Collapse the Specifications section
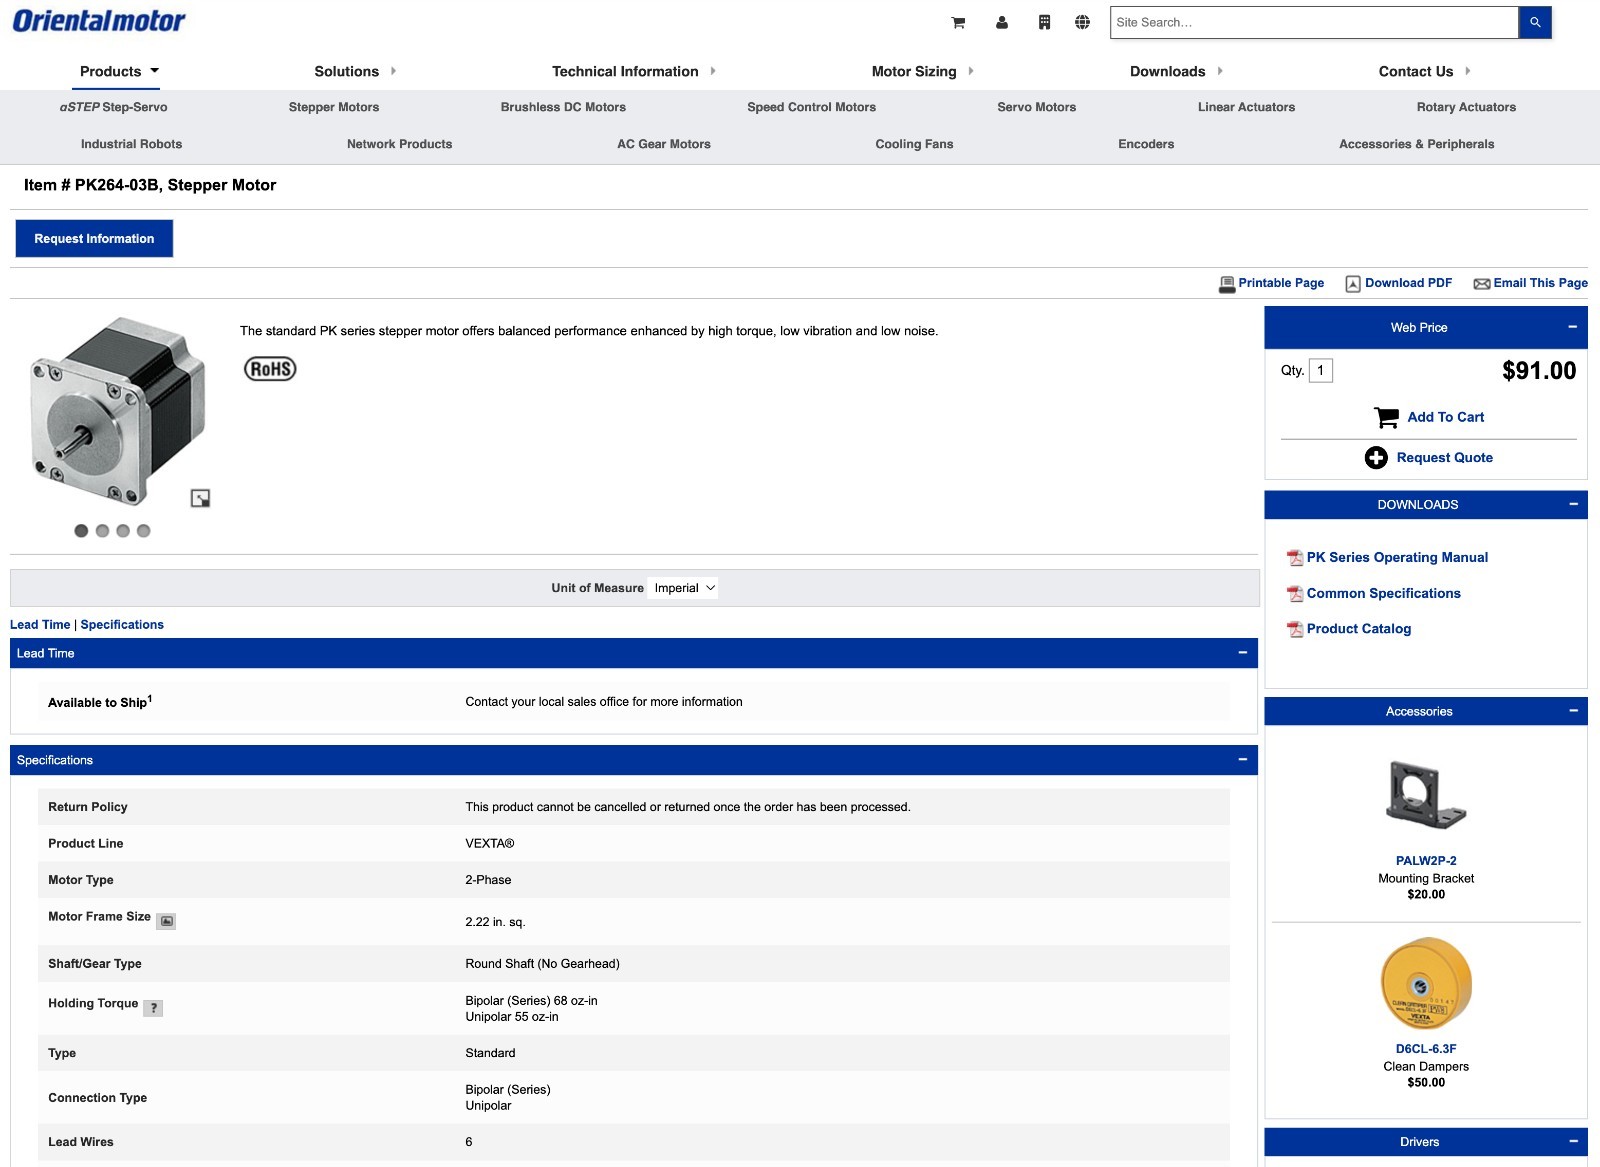 point(1242,760)
